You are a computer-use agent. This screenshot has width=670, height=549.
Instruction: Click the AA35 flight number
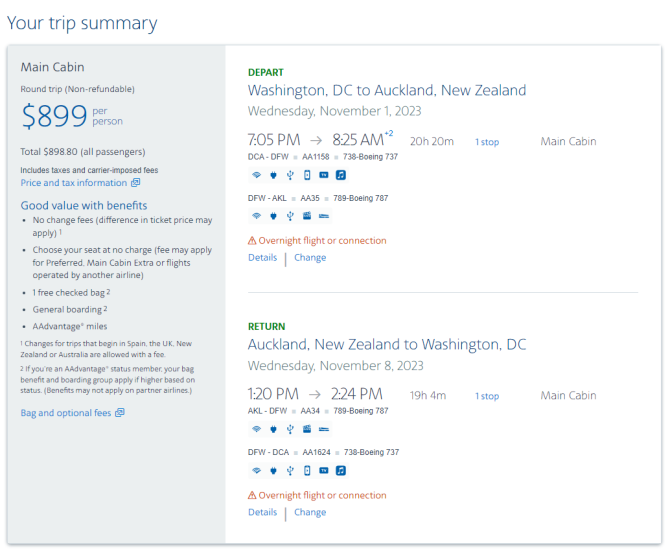[x=310, y=198]
